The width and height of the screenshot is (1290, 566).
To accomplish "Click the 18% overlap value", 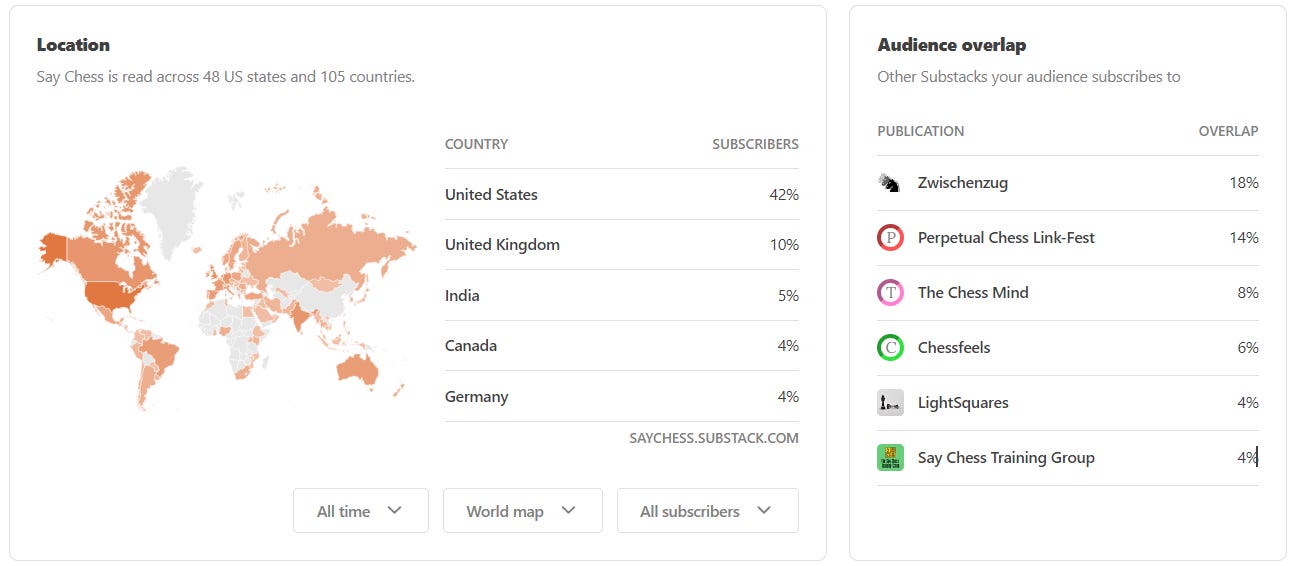I will (x=1244, y=183).
